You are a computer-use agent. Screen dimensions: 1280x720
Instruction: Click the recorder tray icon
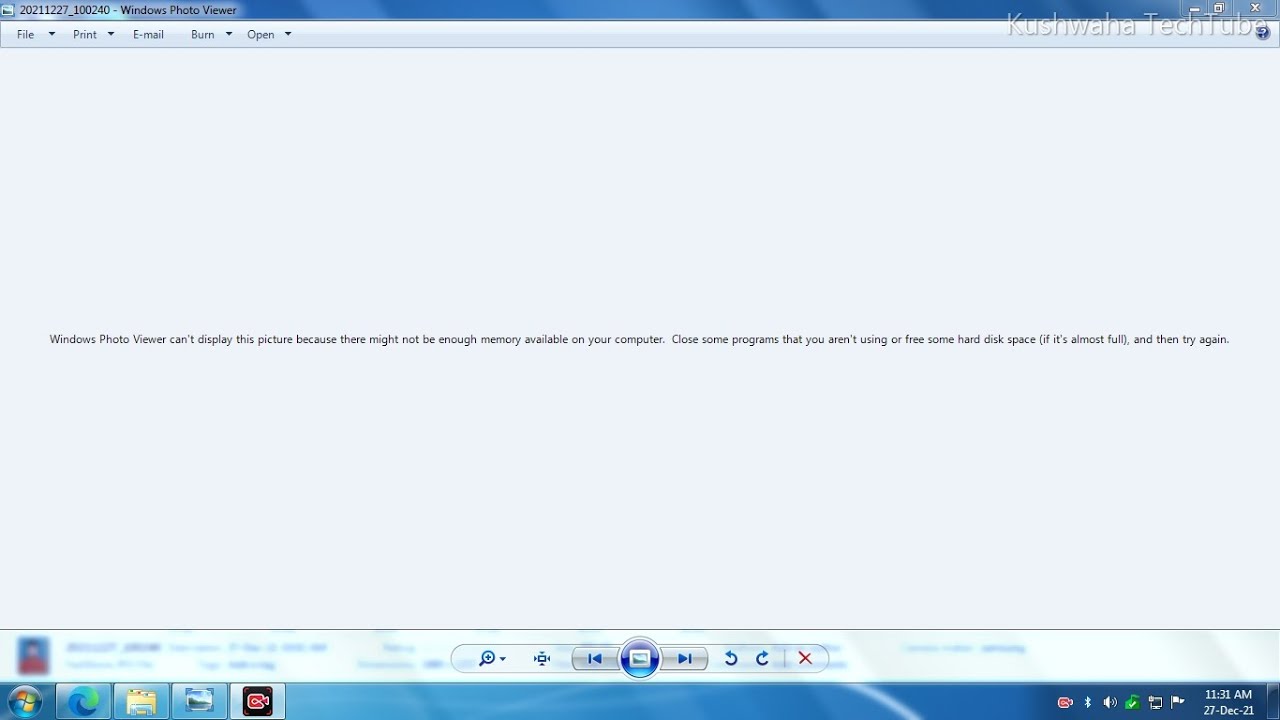pos(1065,702)
